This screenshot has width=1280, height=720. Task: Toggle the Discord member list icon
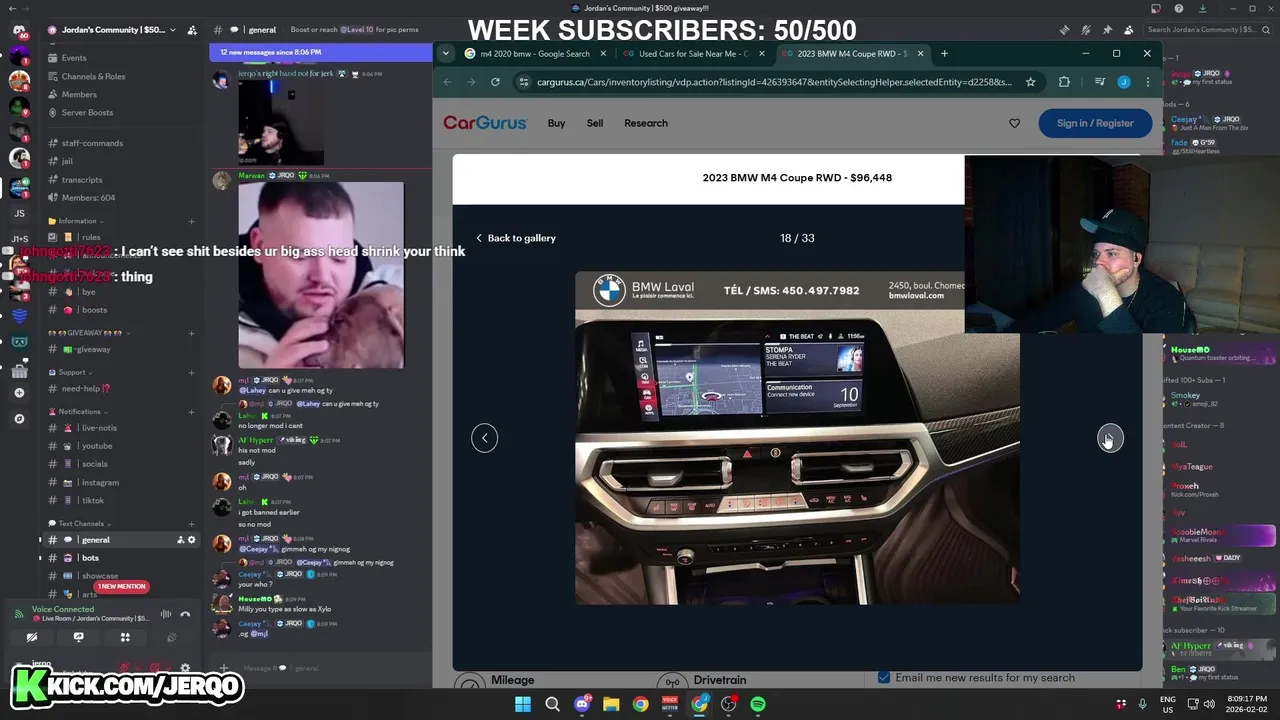(x=1128, y=30)
